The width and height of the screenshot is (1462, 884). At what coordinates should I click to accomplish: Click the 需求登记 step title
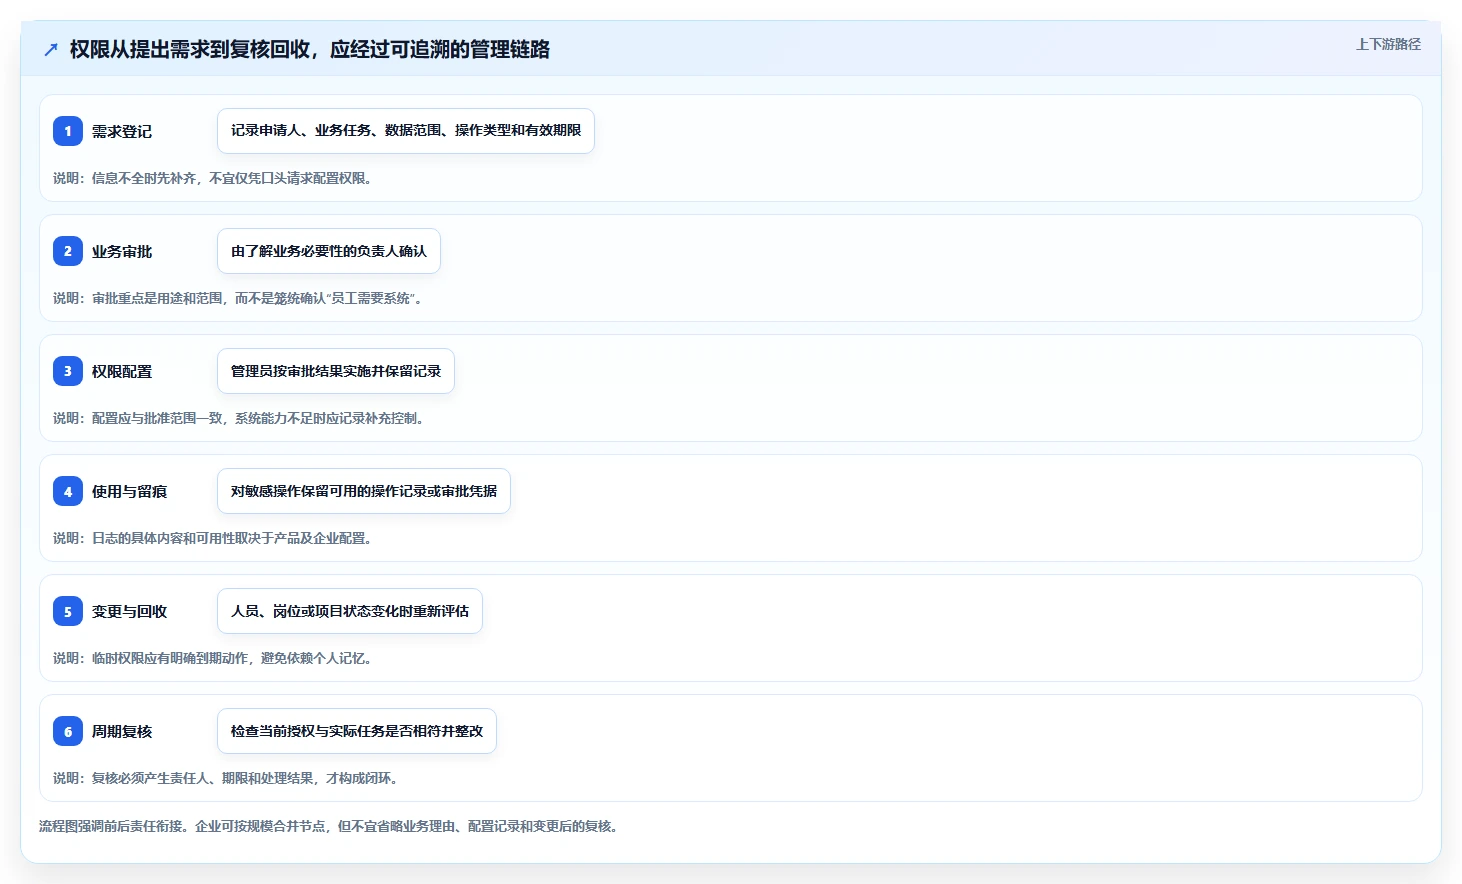(122, 131)
